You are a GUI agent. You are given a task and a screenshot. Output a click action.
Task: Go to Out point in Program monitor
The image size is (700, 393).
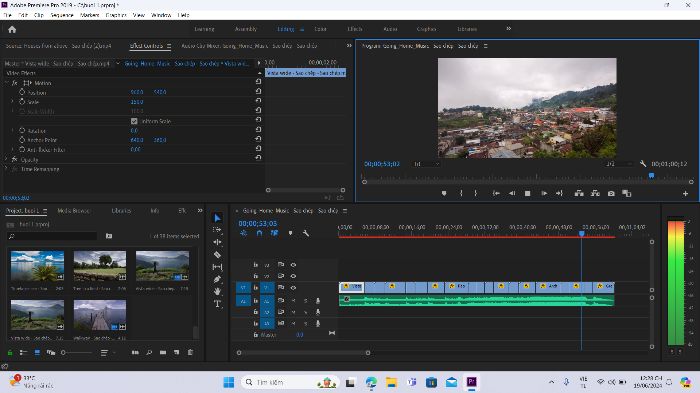click(x=559, y=193)
